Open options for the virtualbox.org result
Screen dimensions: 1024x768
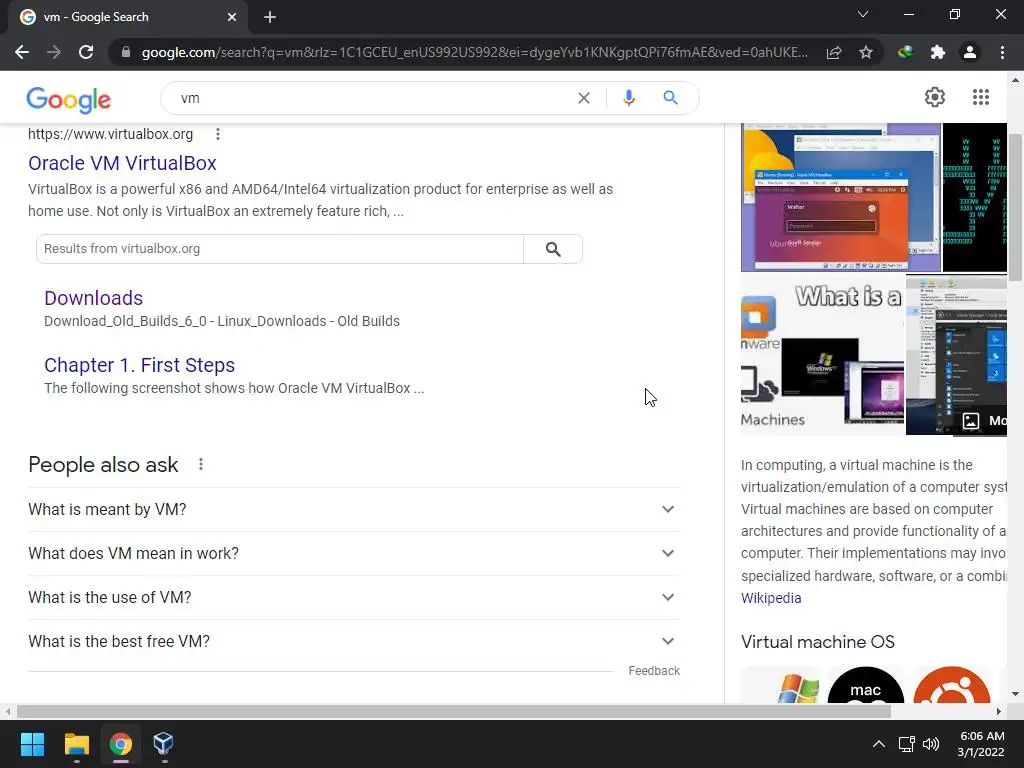pos(217,134)
